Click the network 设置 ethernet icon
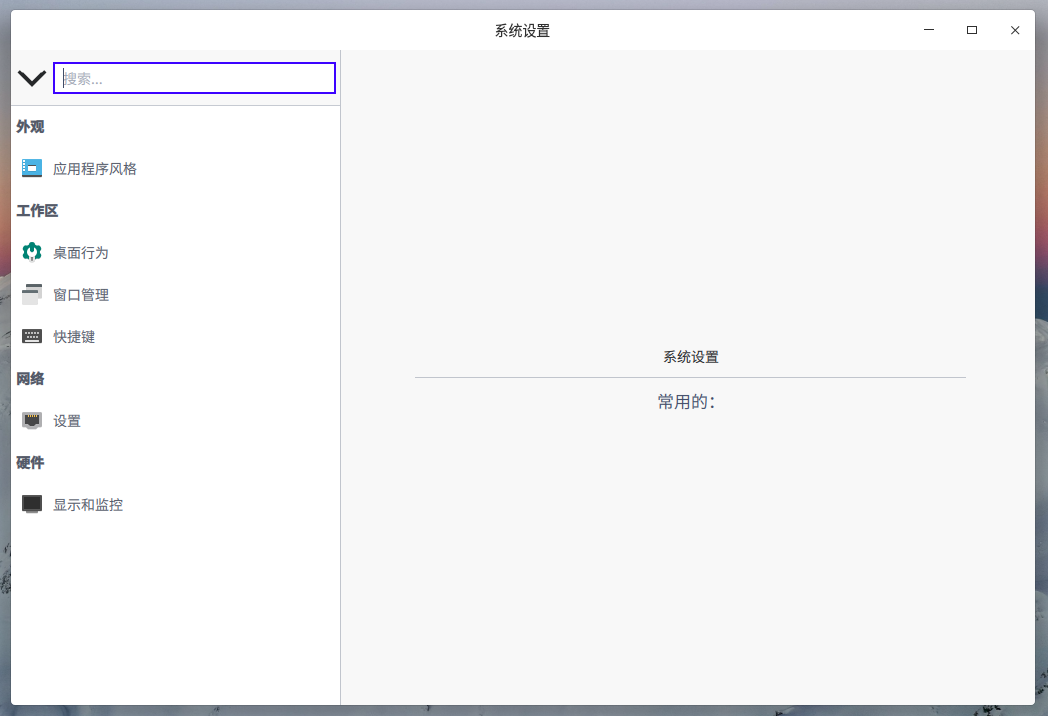The height and width of the screenshot is (716, 1048). 31,421
